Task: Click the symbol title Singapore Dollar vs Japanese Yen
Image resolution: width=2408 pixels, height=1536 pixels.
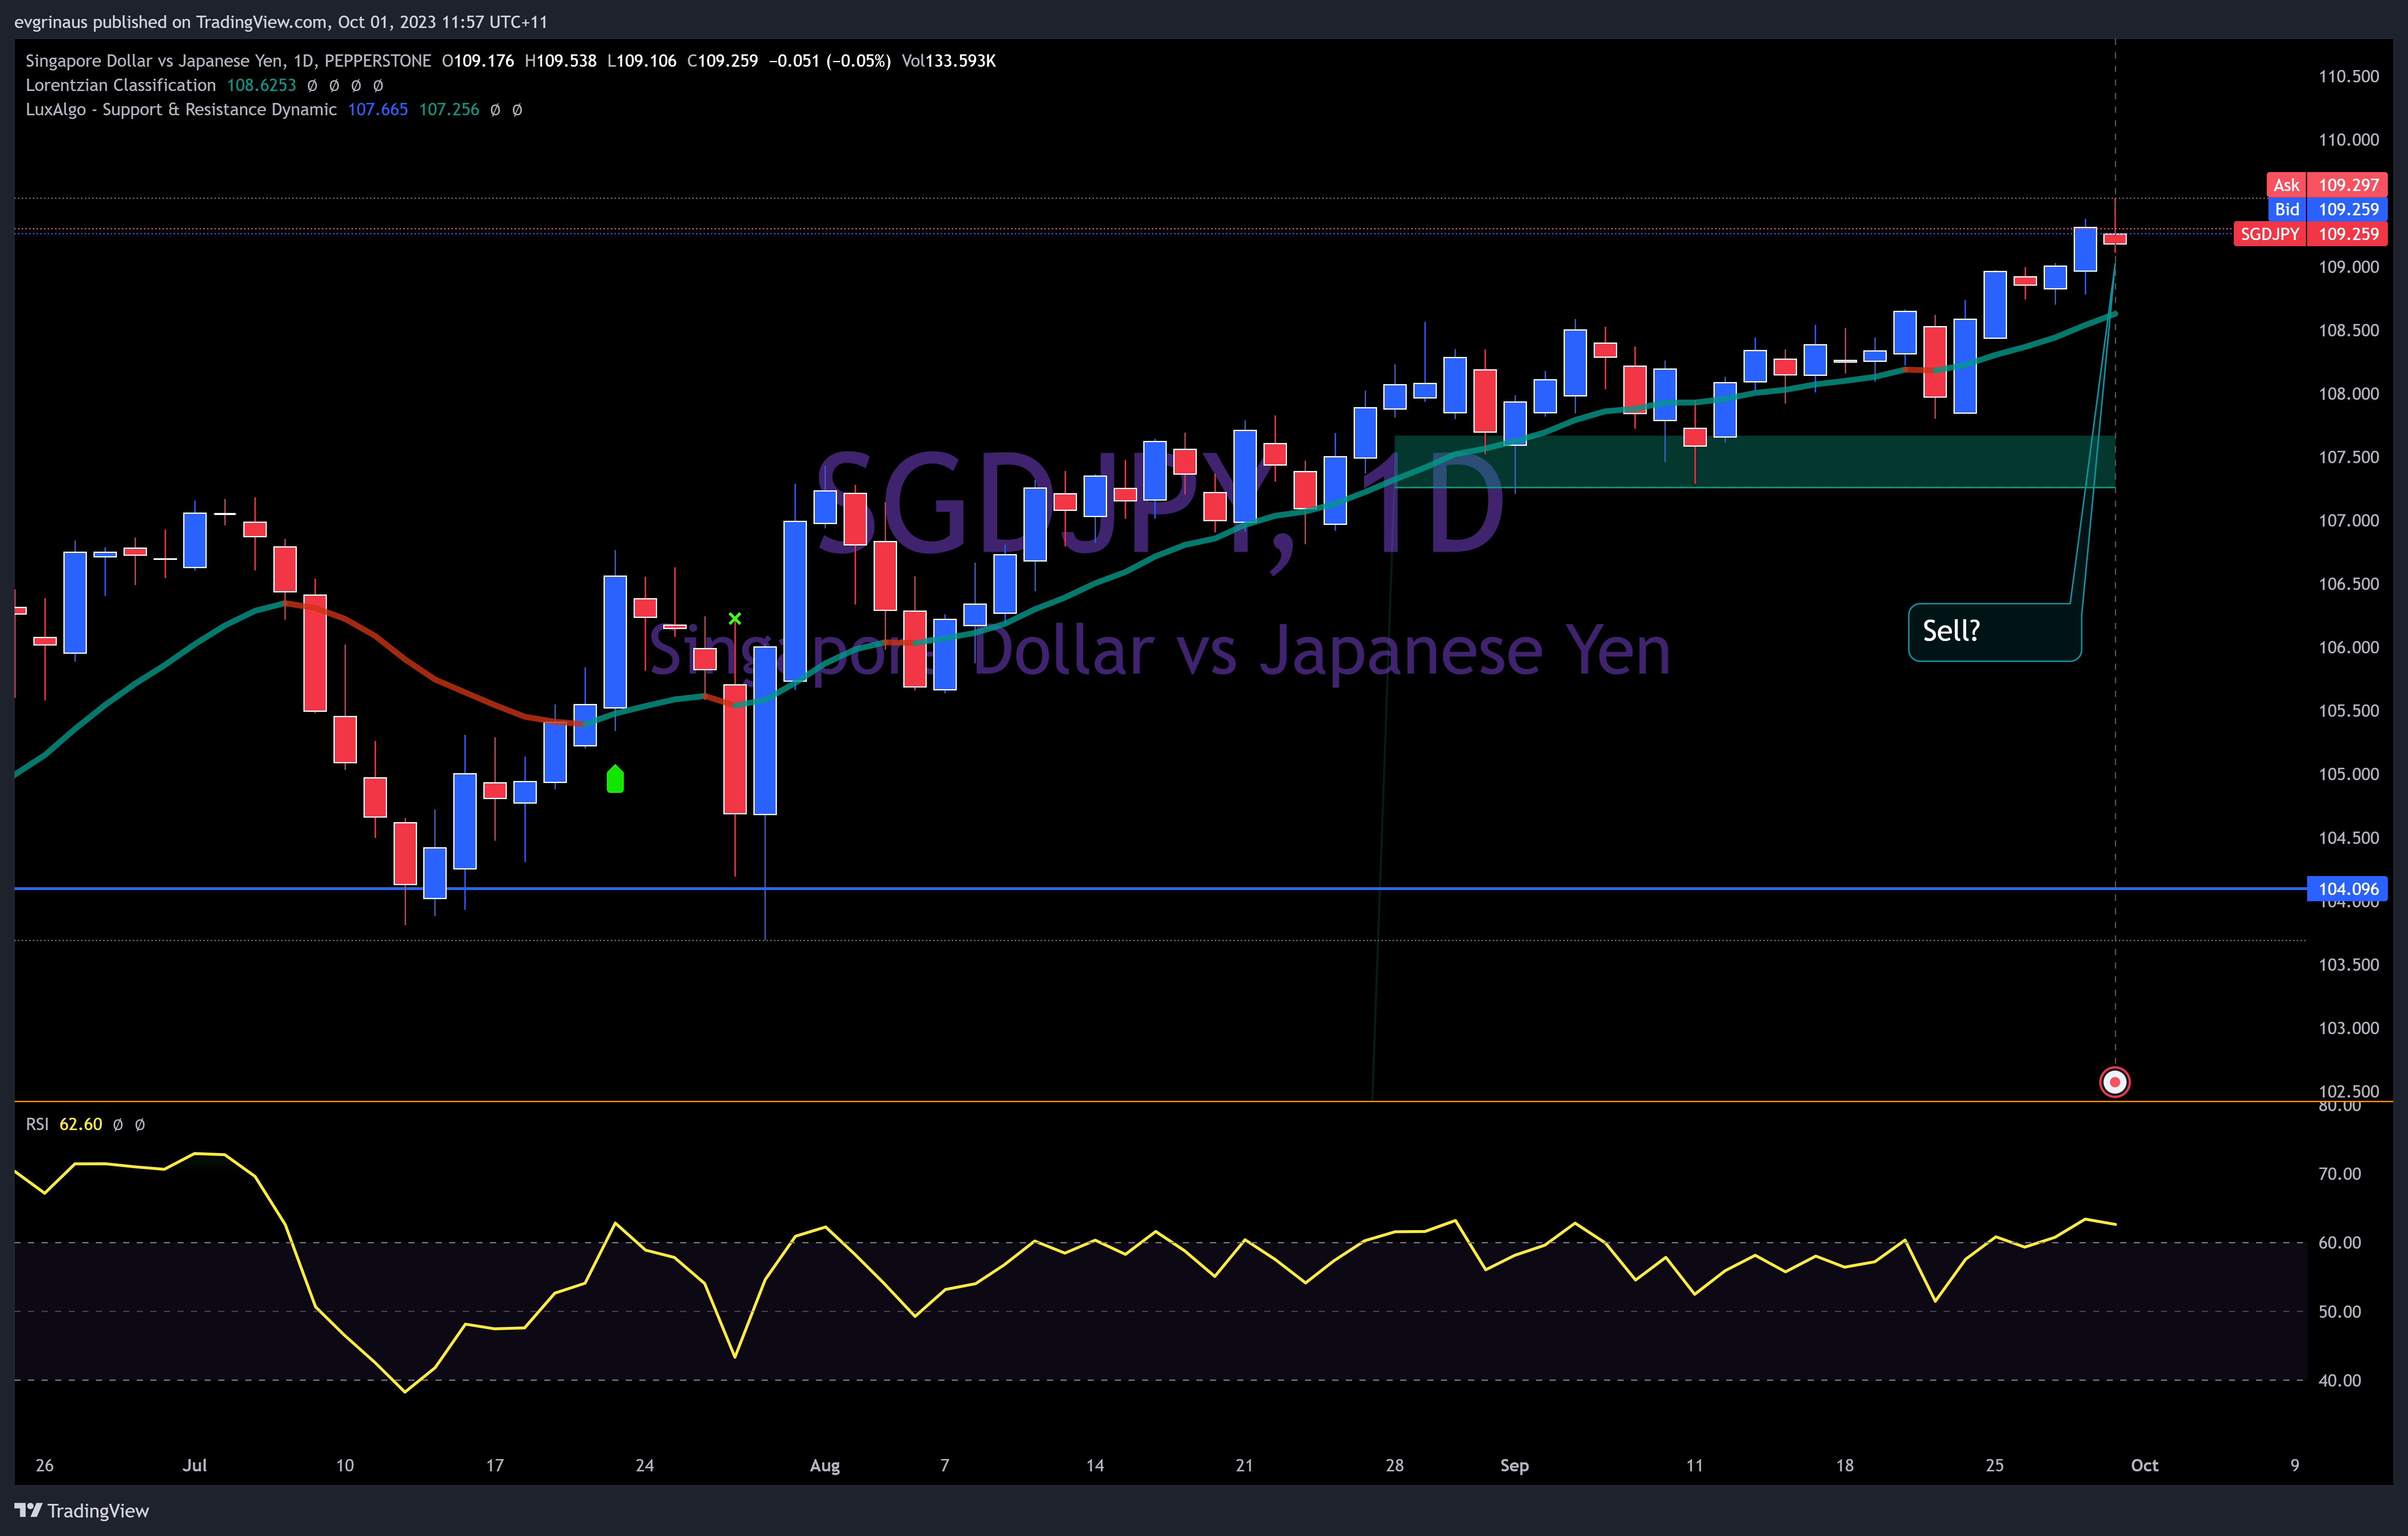Action: [228, 61]
